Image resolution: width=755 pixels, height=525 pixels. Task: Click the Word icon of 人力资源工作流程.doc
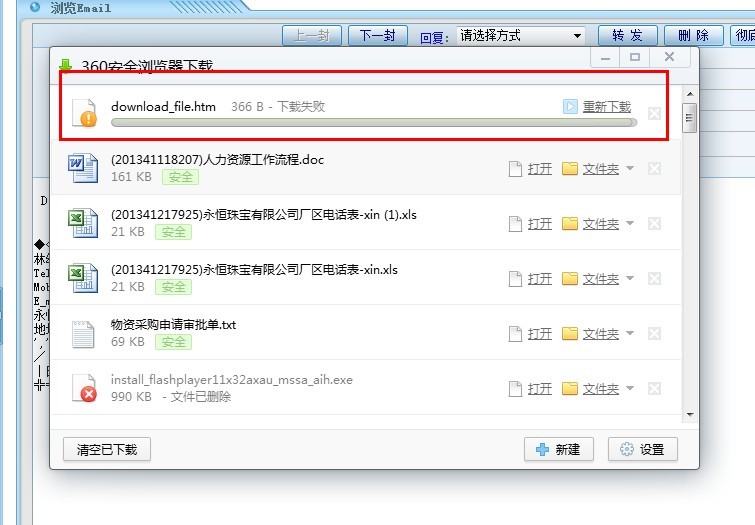(x=82, y=167)
